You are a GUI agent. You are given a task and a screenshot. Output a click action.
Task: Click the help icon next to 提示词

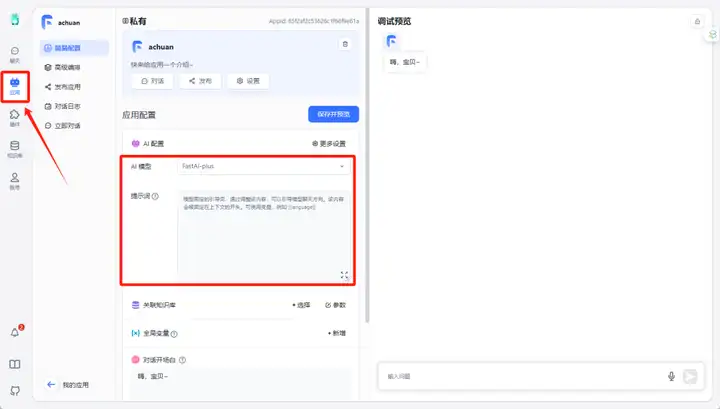coord(155,196)
